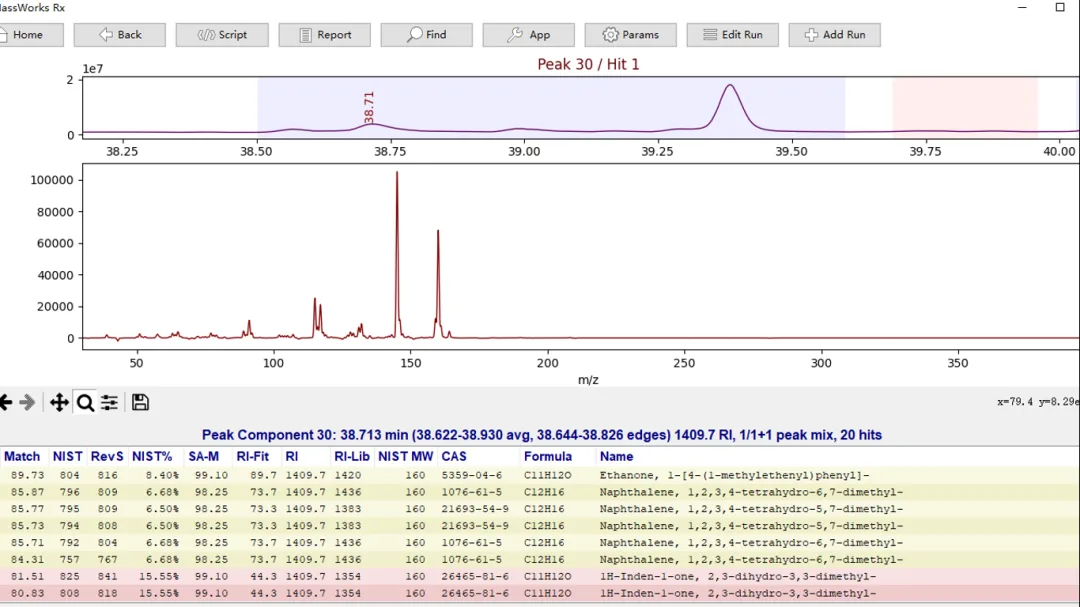This screenshot has width=1080, height=607.
Task: Select the pan/move axes tool
Action: [59, 402]
